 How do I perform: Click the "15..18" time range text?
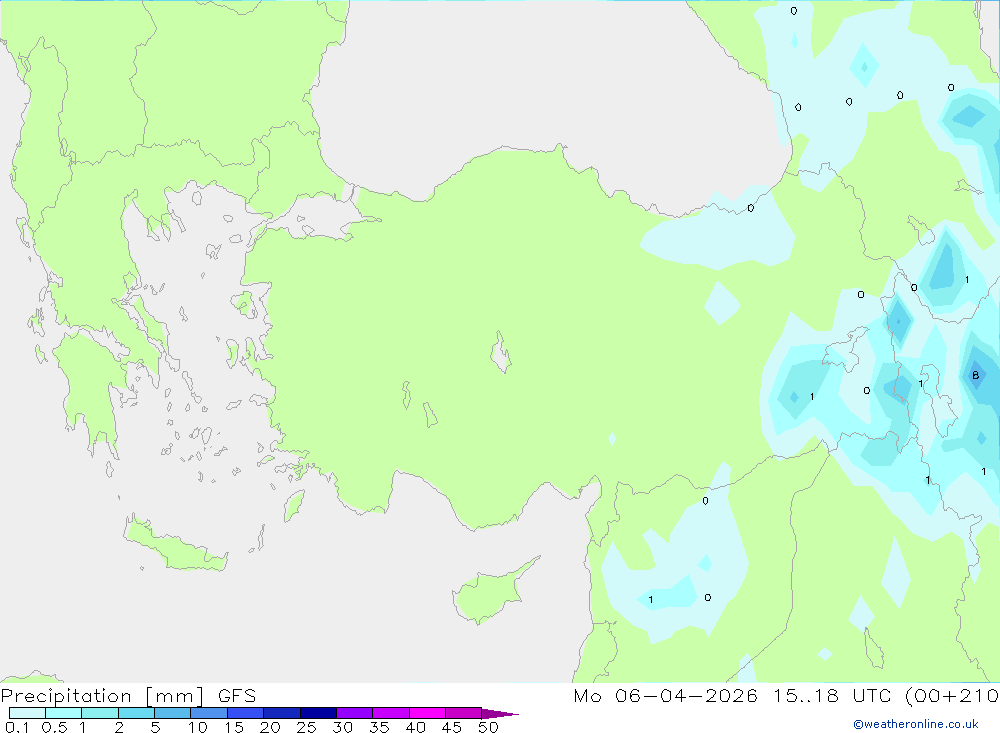click(x=805, y=695)
